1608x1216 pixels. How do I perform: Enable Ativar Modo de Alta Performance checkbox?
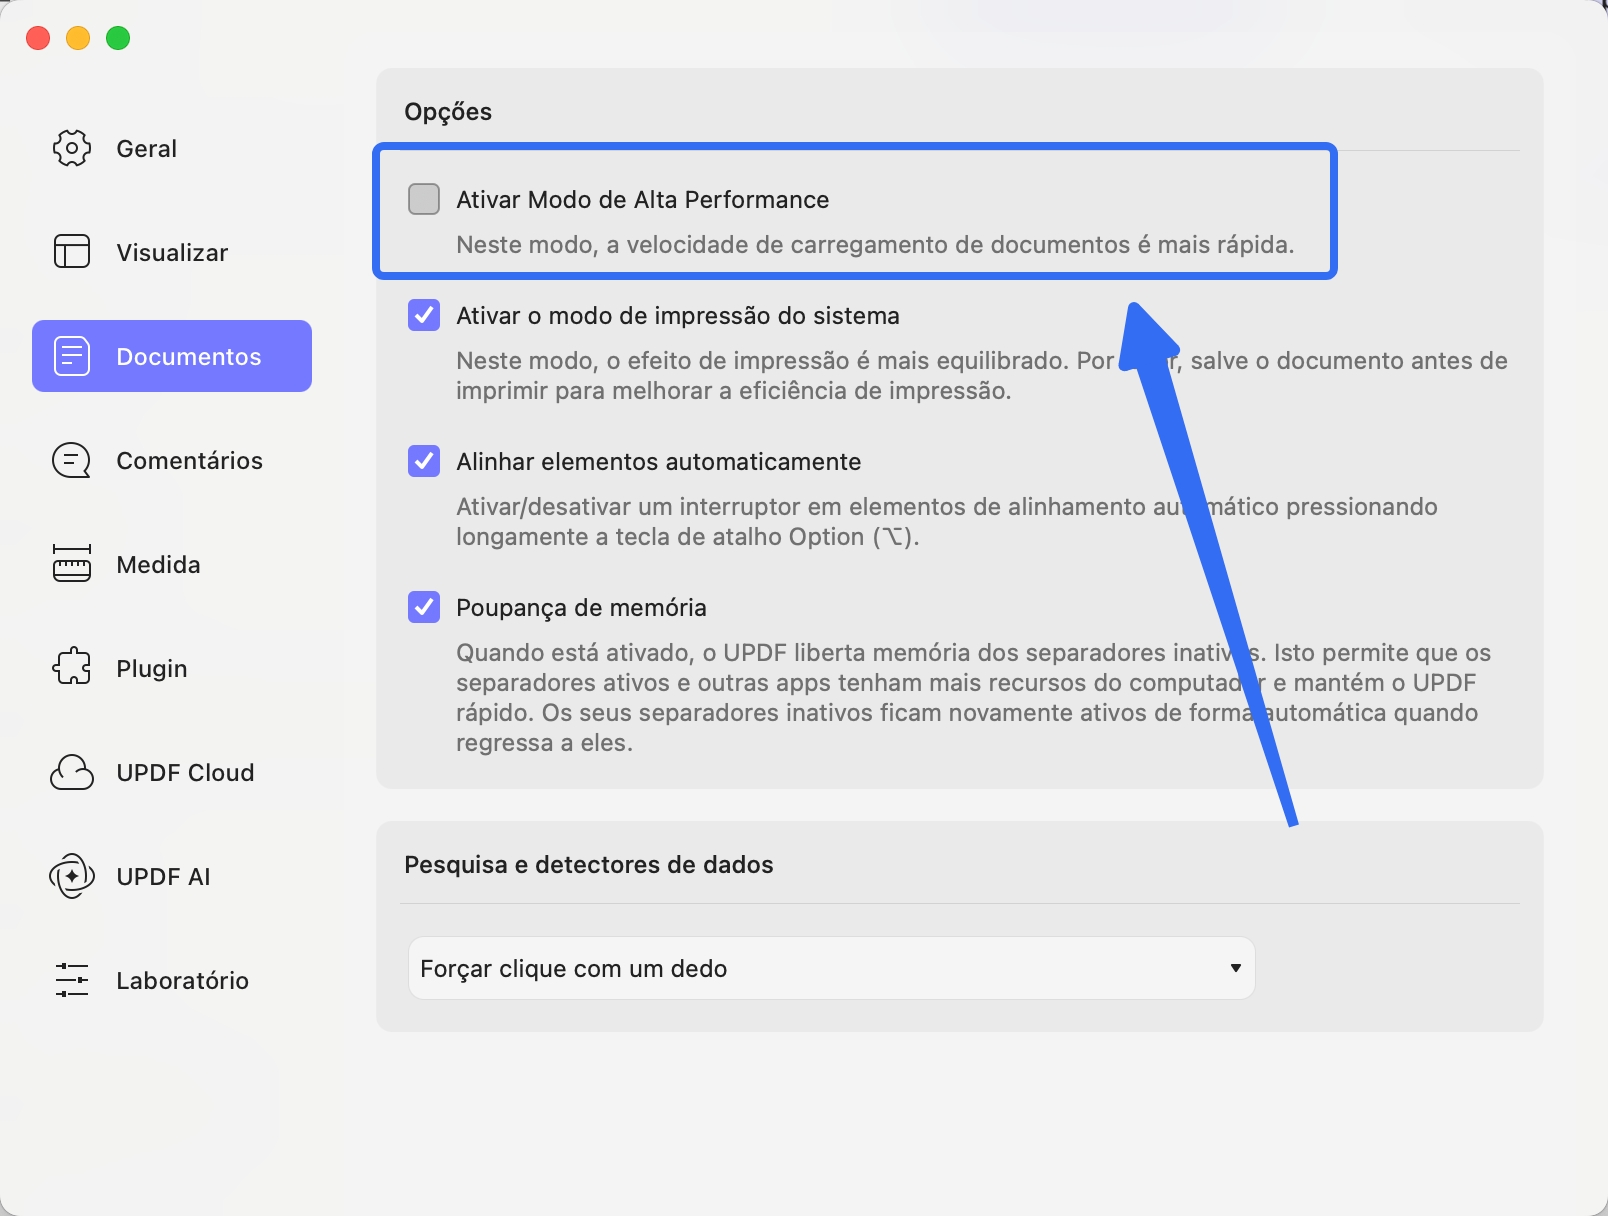(x=424, y=199)
